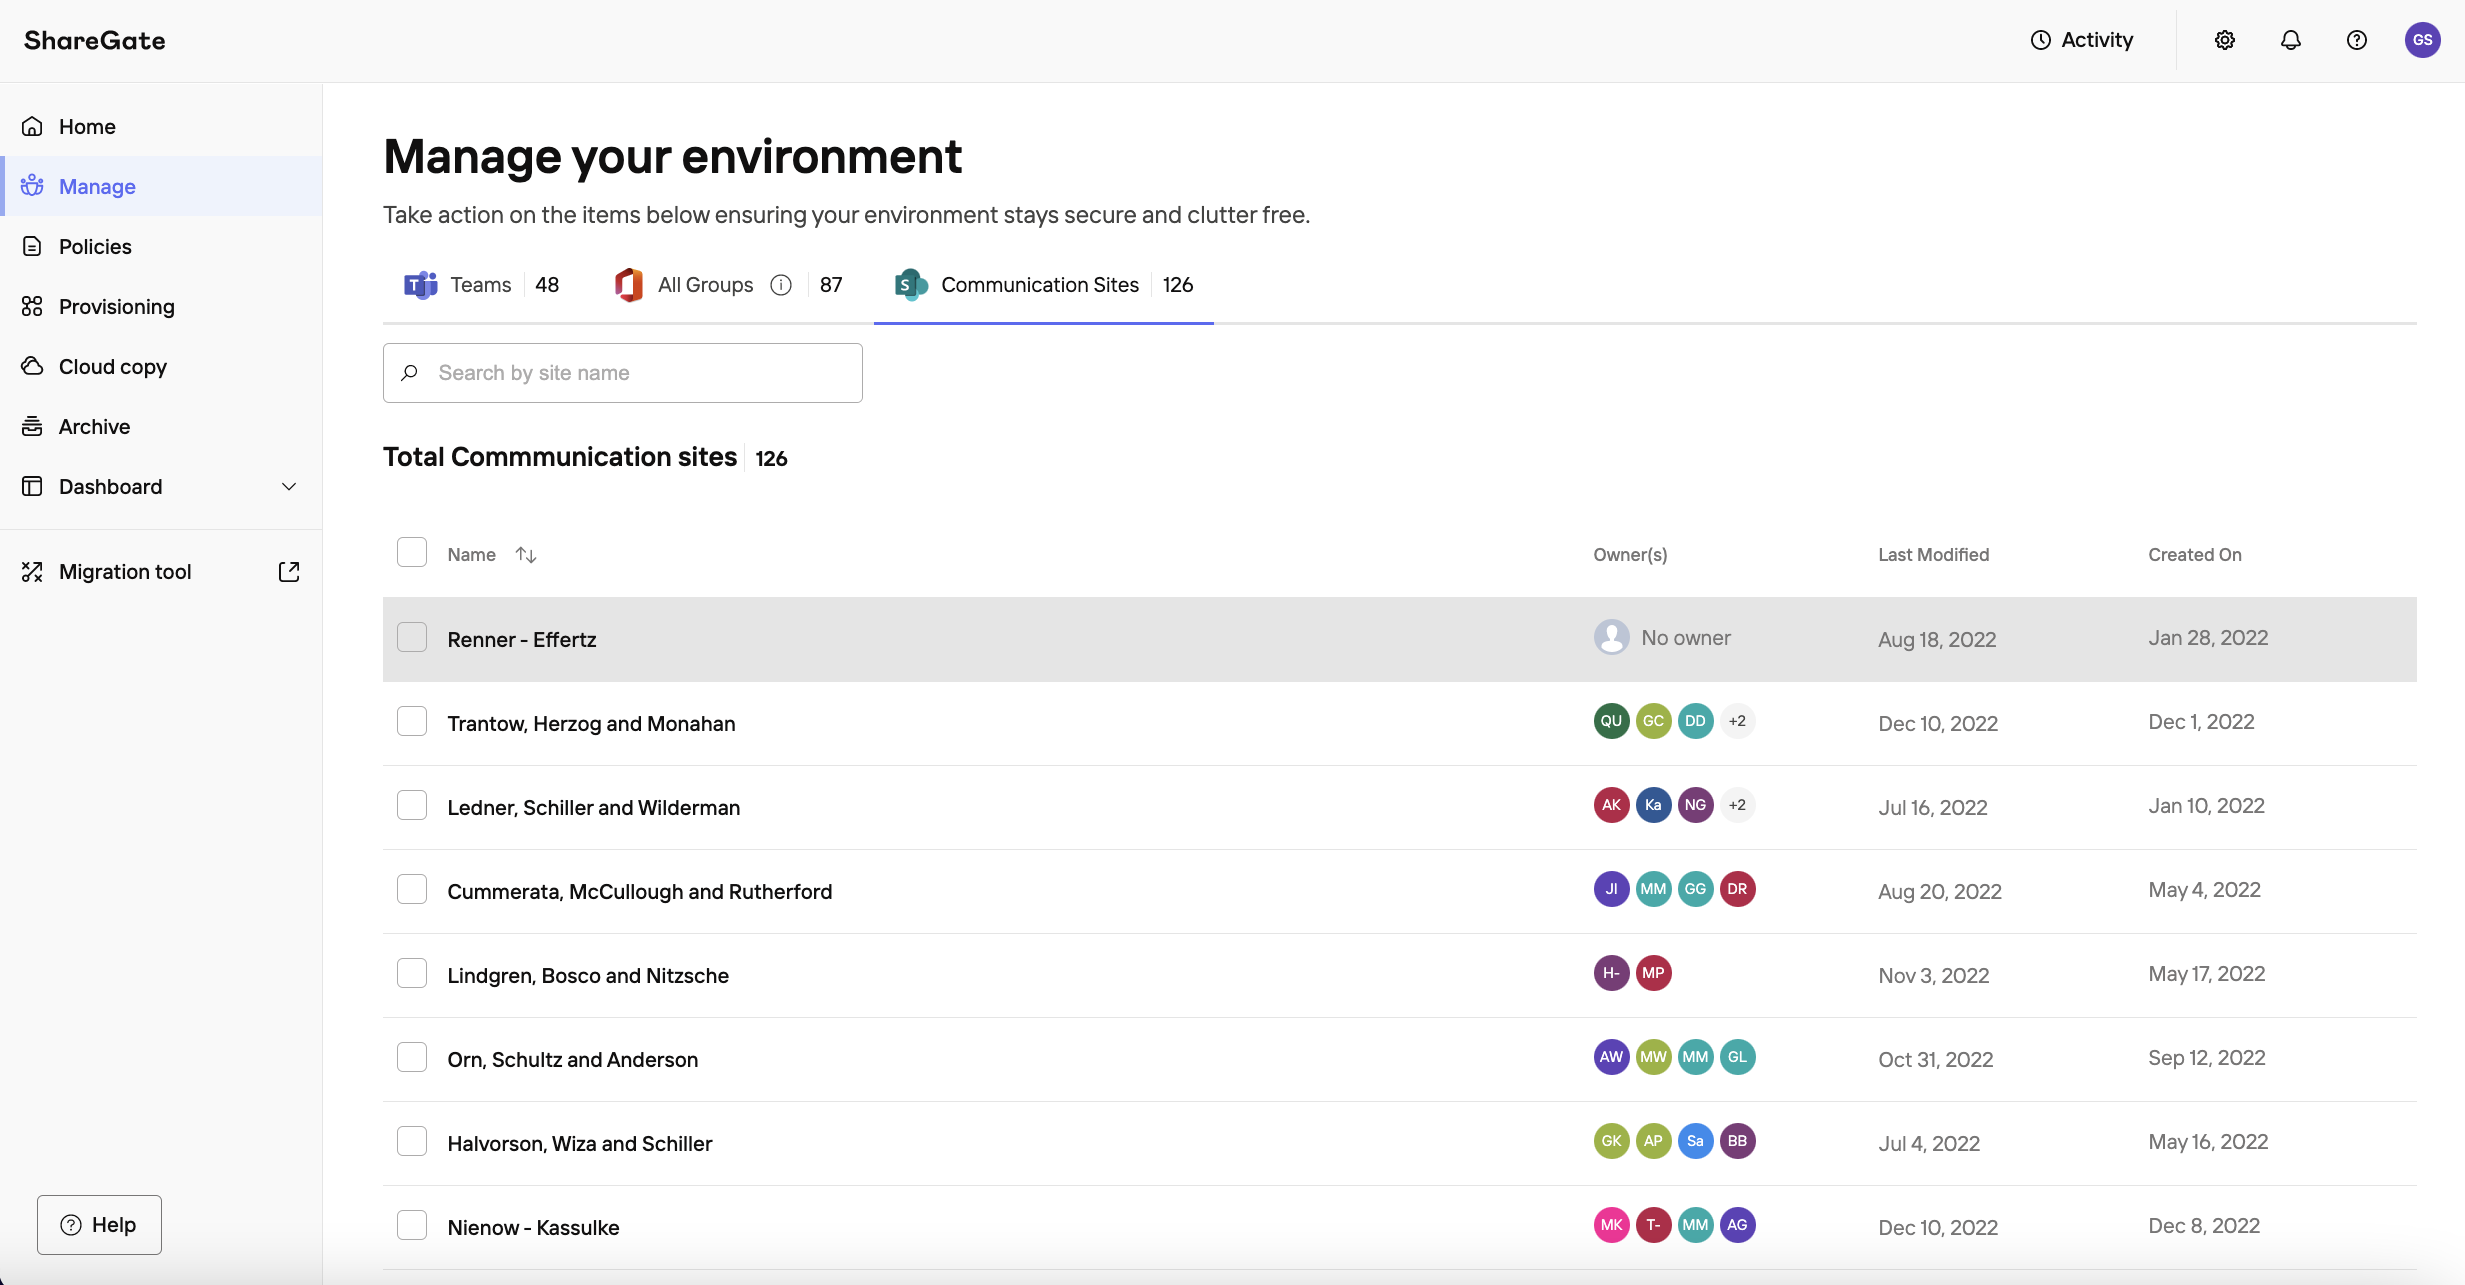This screenshot has width=2465, height=1285.
Task: Click the Provisioning icon in sidebar
Action: pos(32,306)
